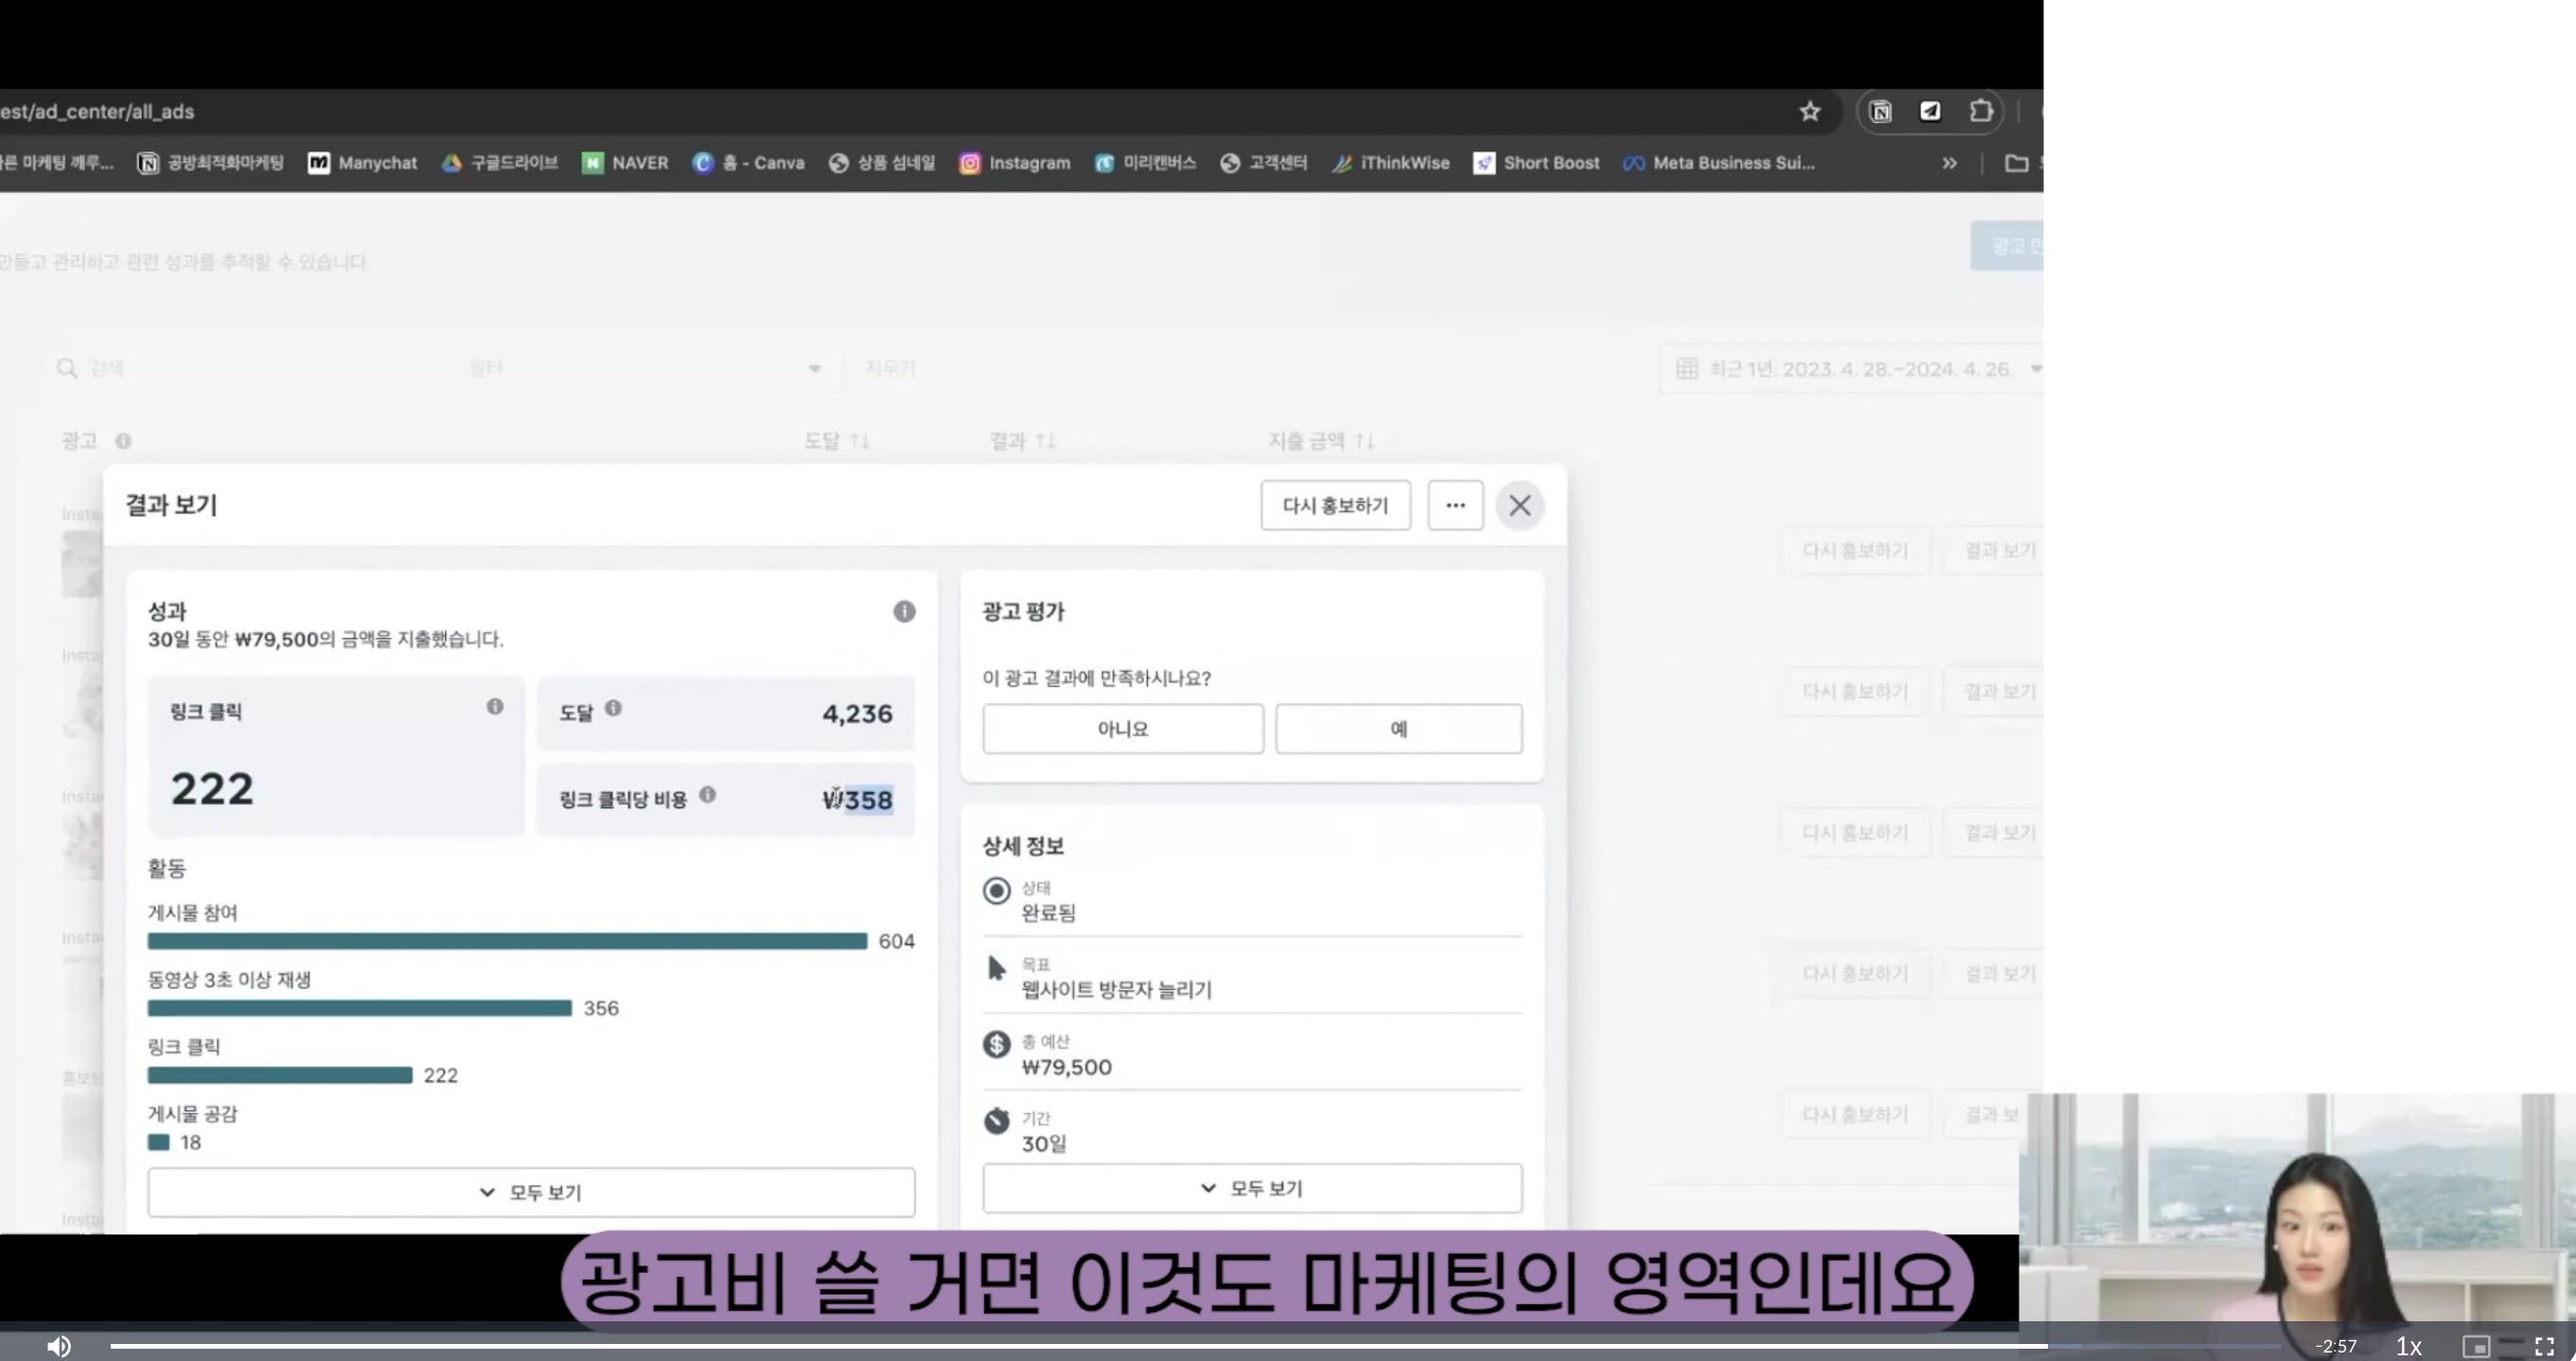Click 다시 홍보하기 in the dialog header
Screen dimensions: 2576x1361
[x=1335, y=506]
